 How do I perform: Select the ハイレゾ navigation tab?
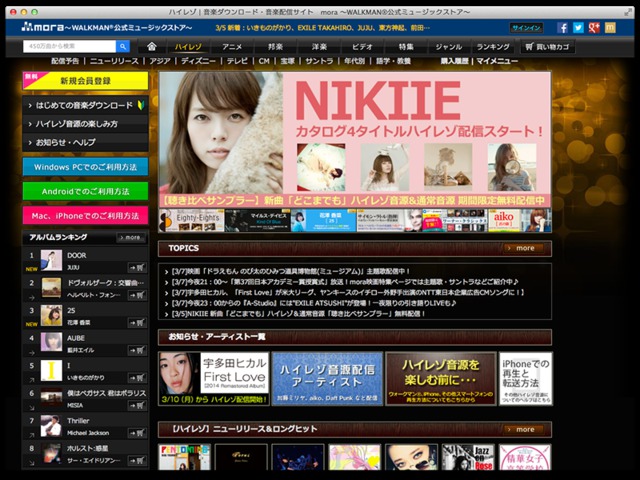[188, 46]
